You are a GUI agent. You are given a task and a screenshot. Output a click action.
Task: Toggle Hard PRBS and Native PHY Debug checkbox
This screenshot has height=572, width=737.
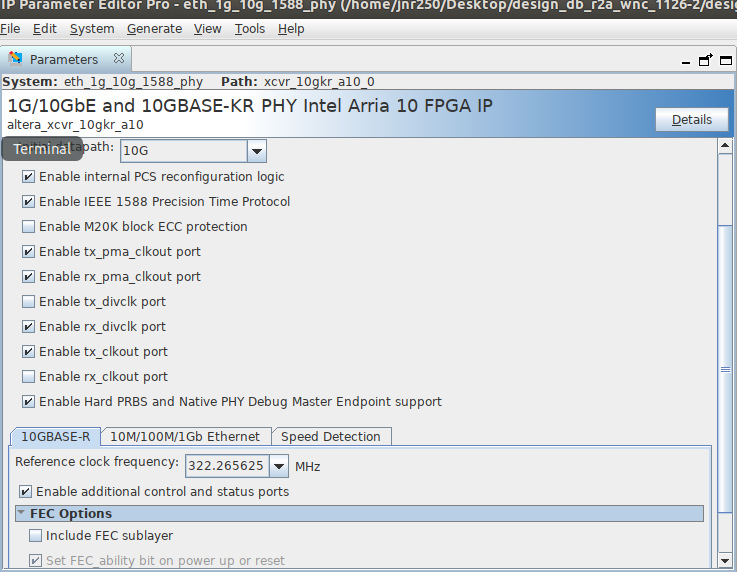28,401
